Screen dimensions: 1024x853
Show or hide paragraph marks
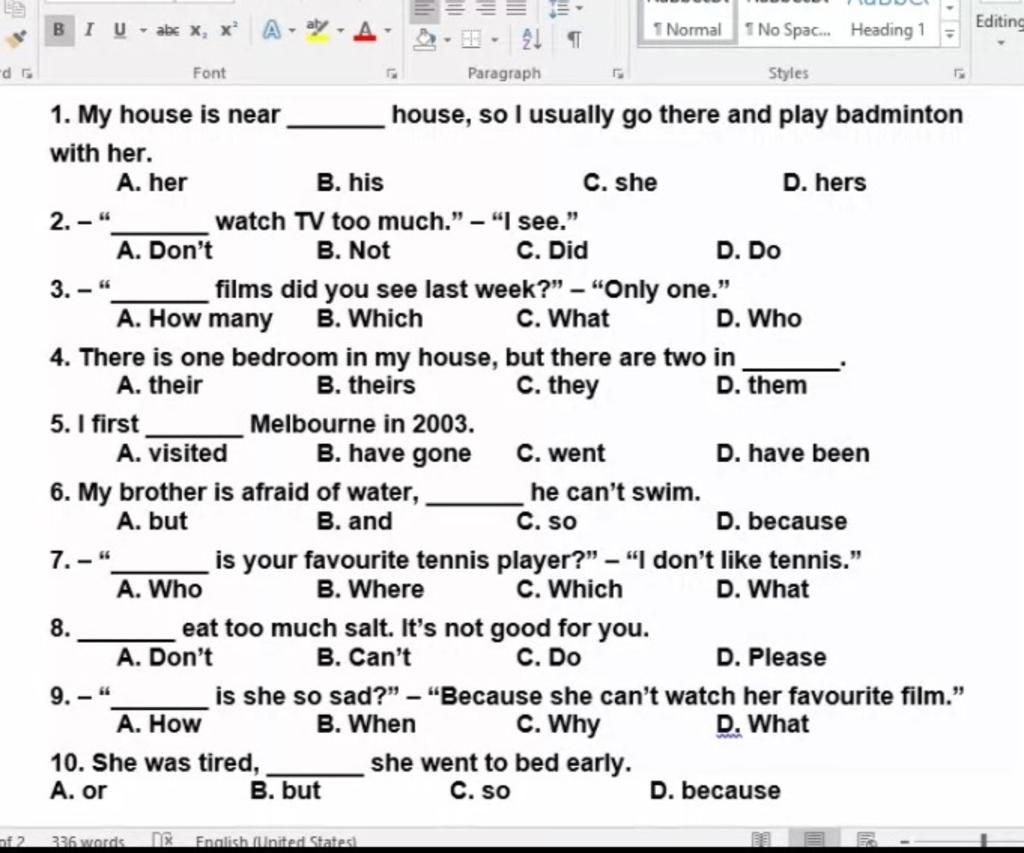[573, 39]
